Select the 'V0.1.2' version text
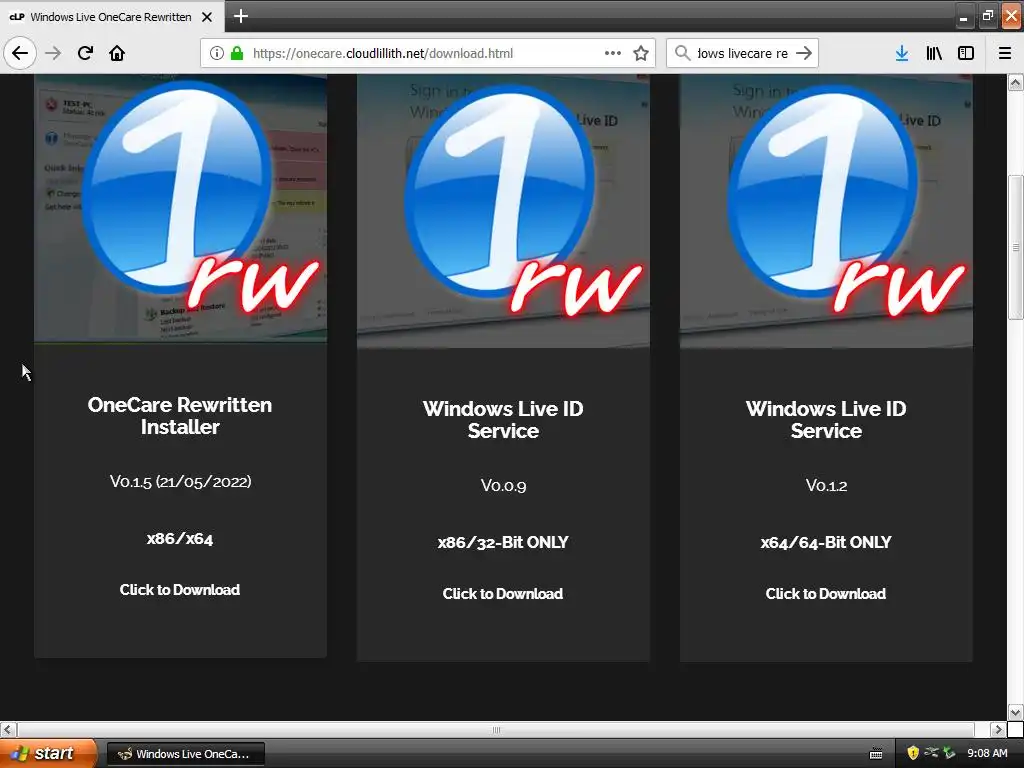Screen dimensions: 1024x768 (x=826, y=485)
